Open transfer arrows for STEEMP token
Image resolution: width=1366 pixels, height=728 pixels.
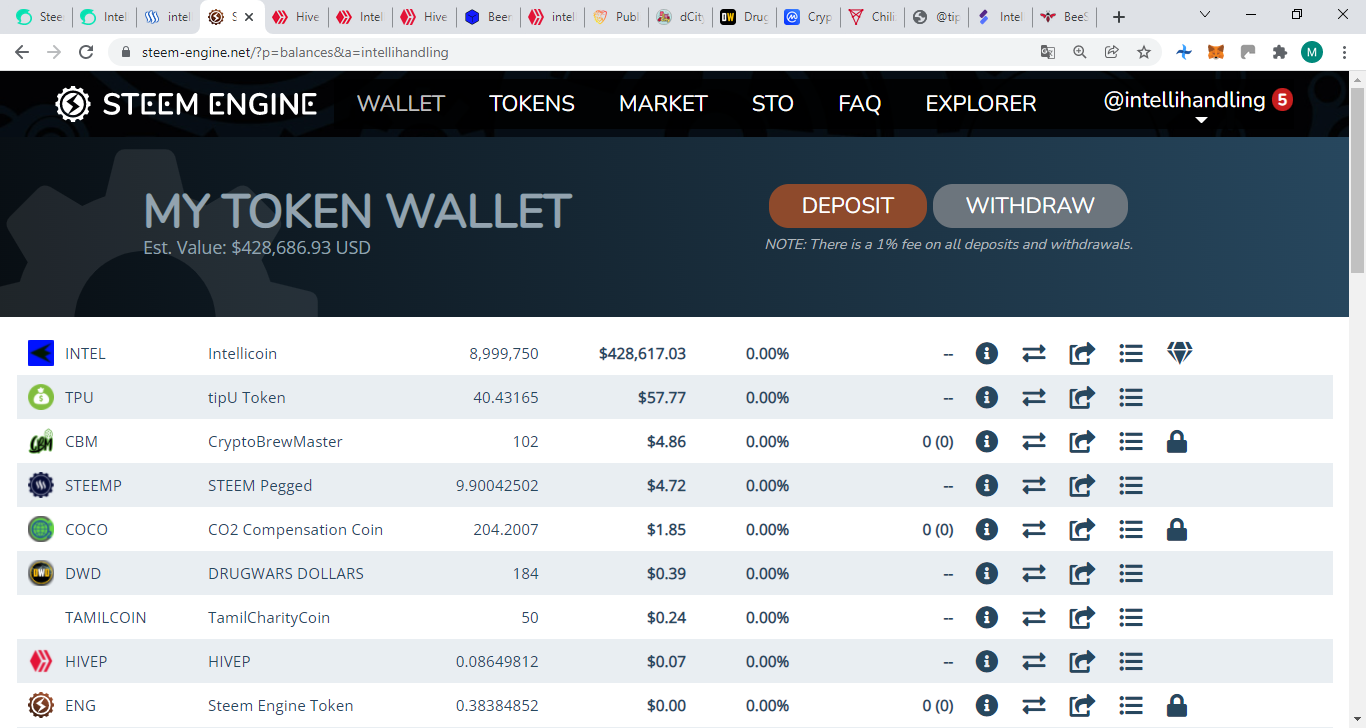(x=1034, y=485)
